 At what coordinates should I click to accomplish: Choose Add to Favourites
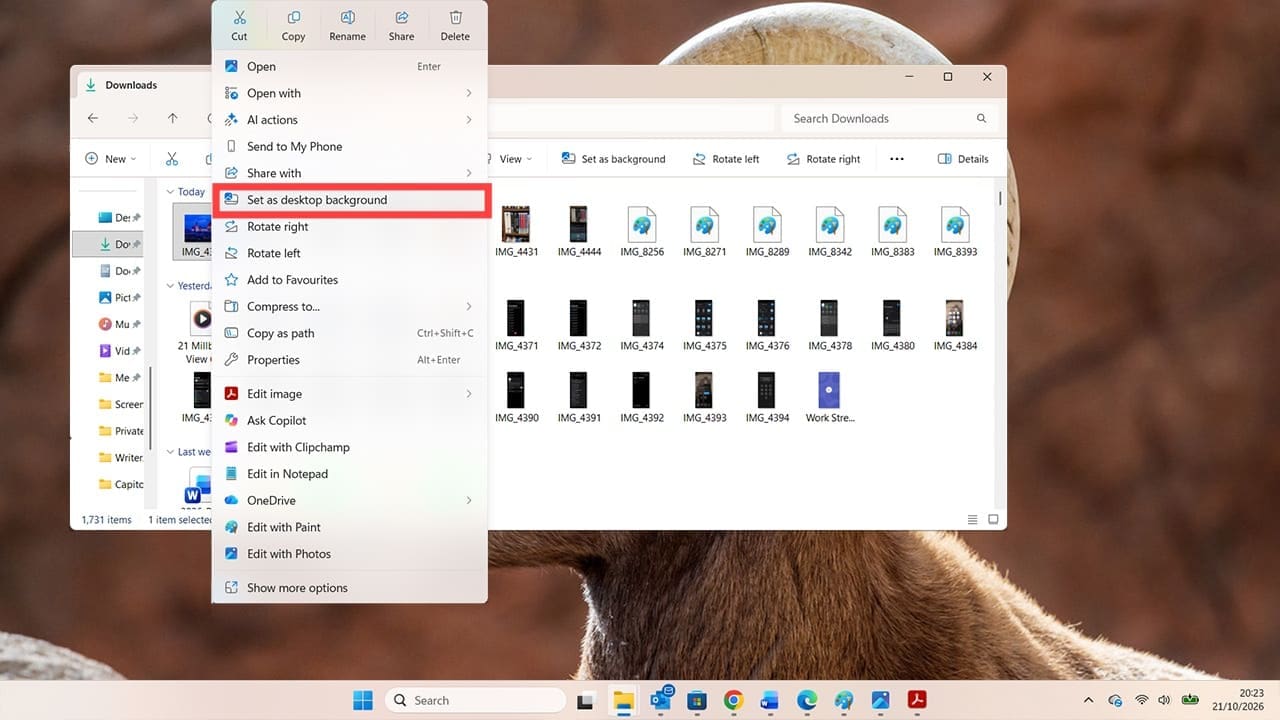tap(349, 280)
